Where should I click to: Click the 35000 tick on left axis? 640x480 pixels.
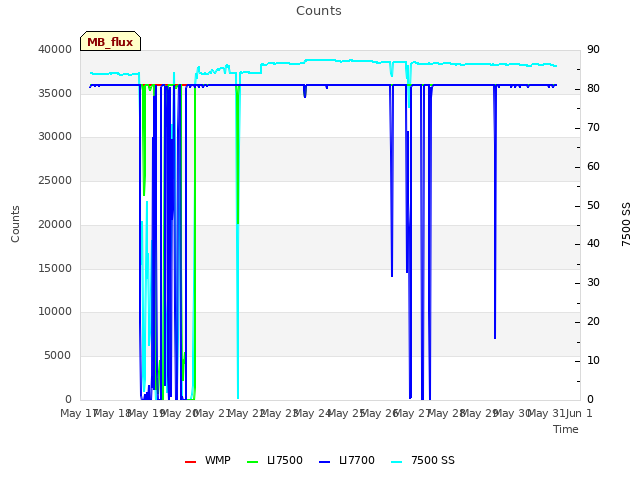(x=55, y=93)
